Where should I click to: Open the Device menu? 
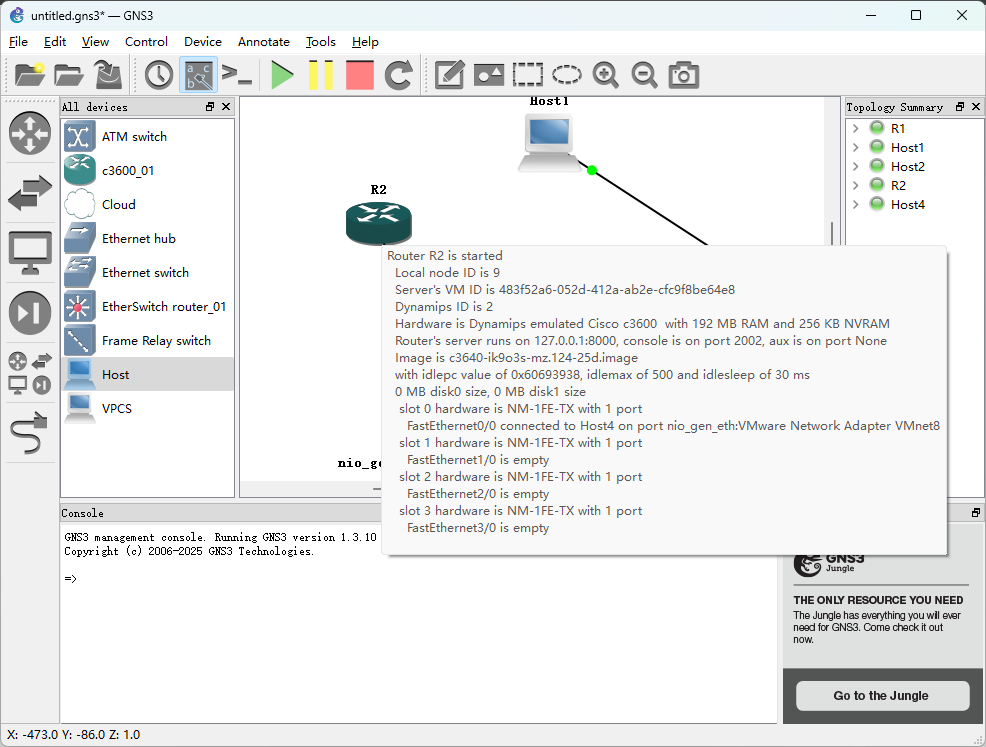pyautogui.click(x=202, y=42)
